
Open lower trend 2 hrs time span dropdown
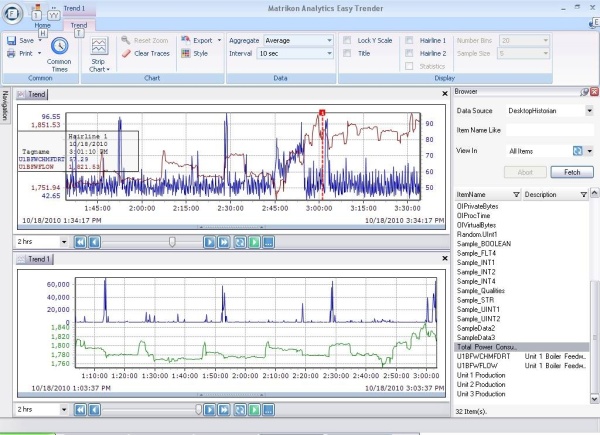64,410
